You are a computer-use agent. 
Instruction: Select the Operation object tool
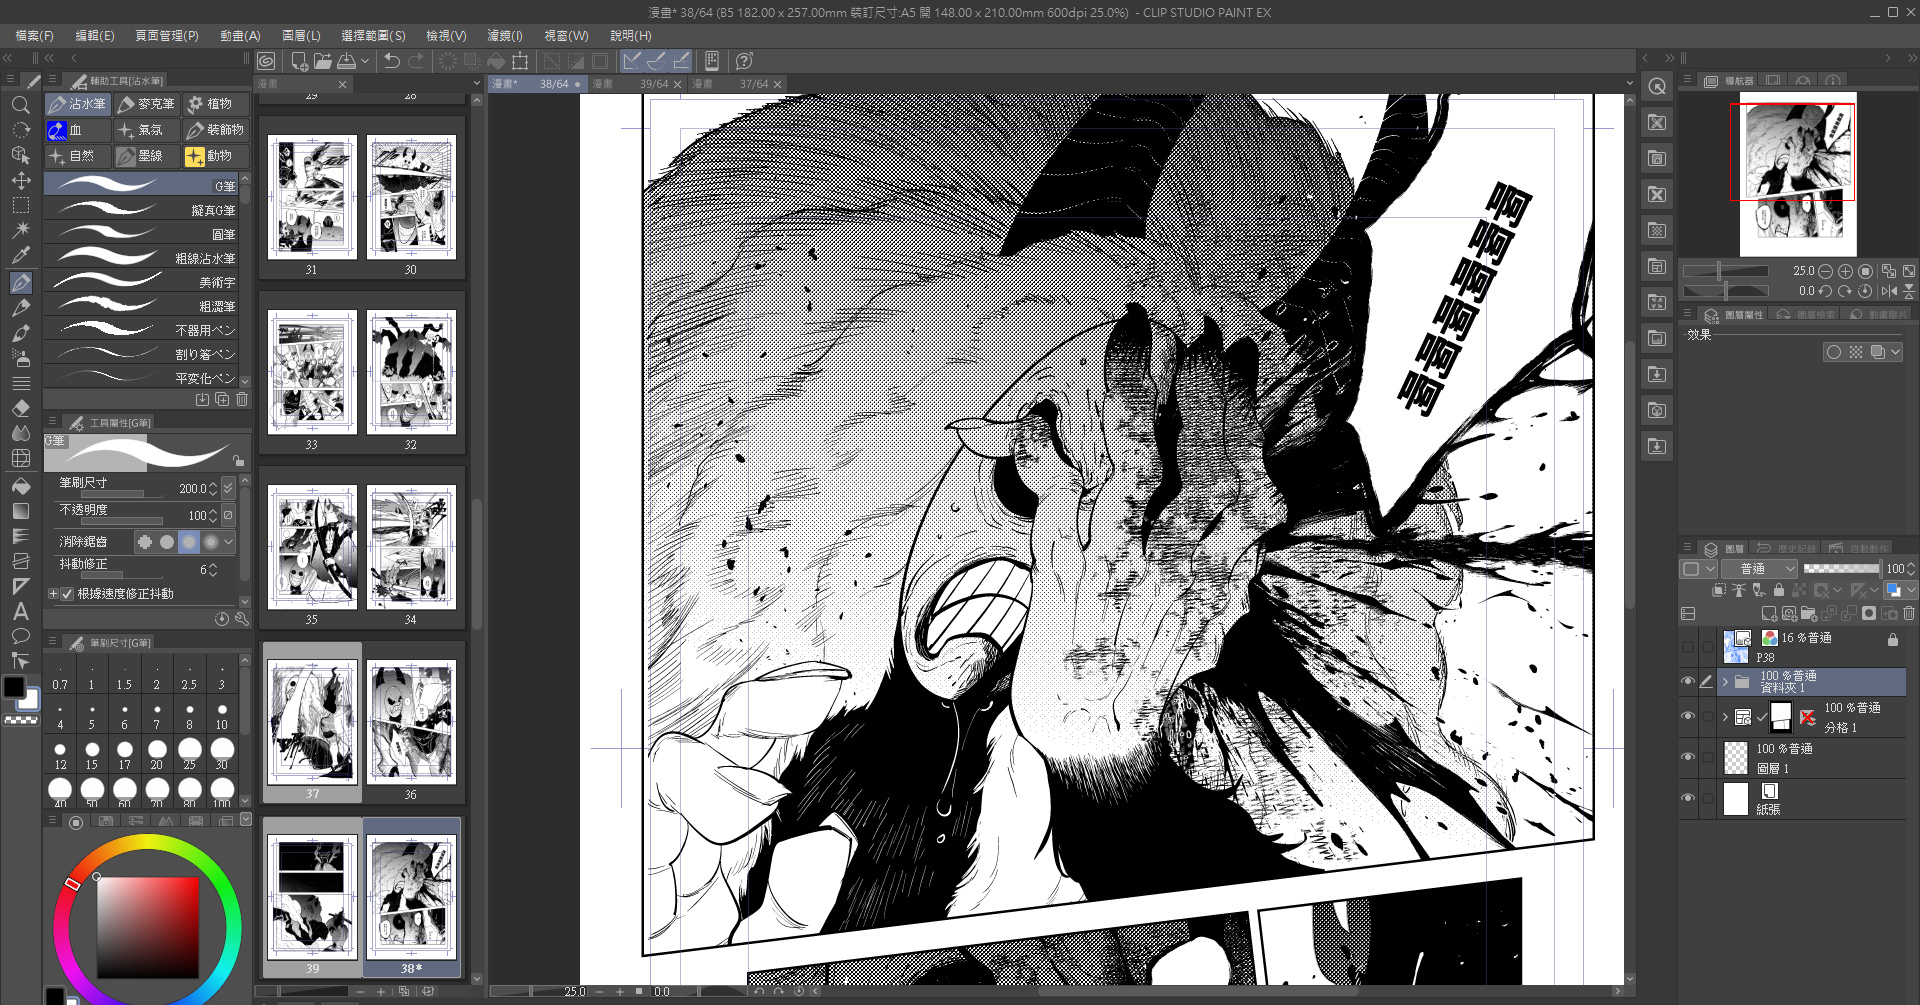pyautogui.click(x=20, y=156)
